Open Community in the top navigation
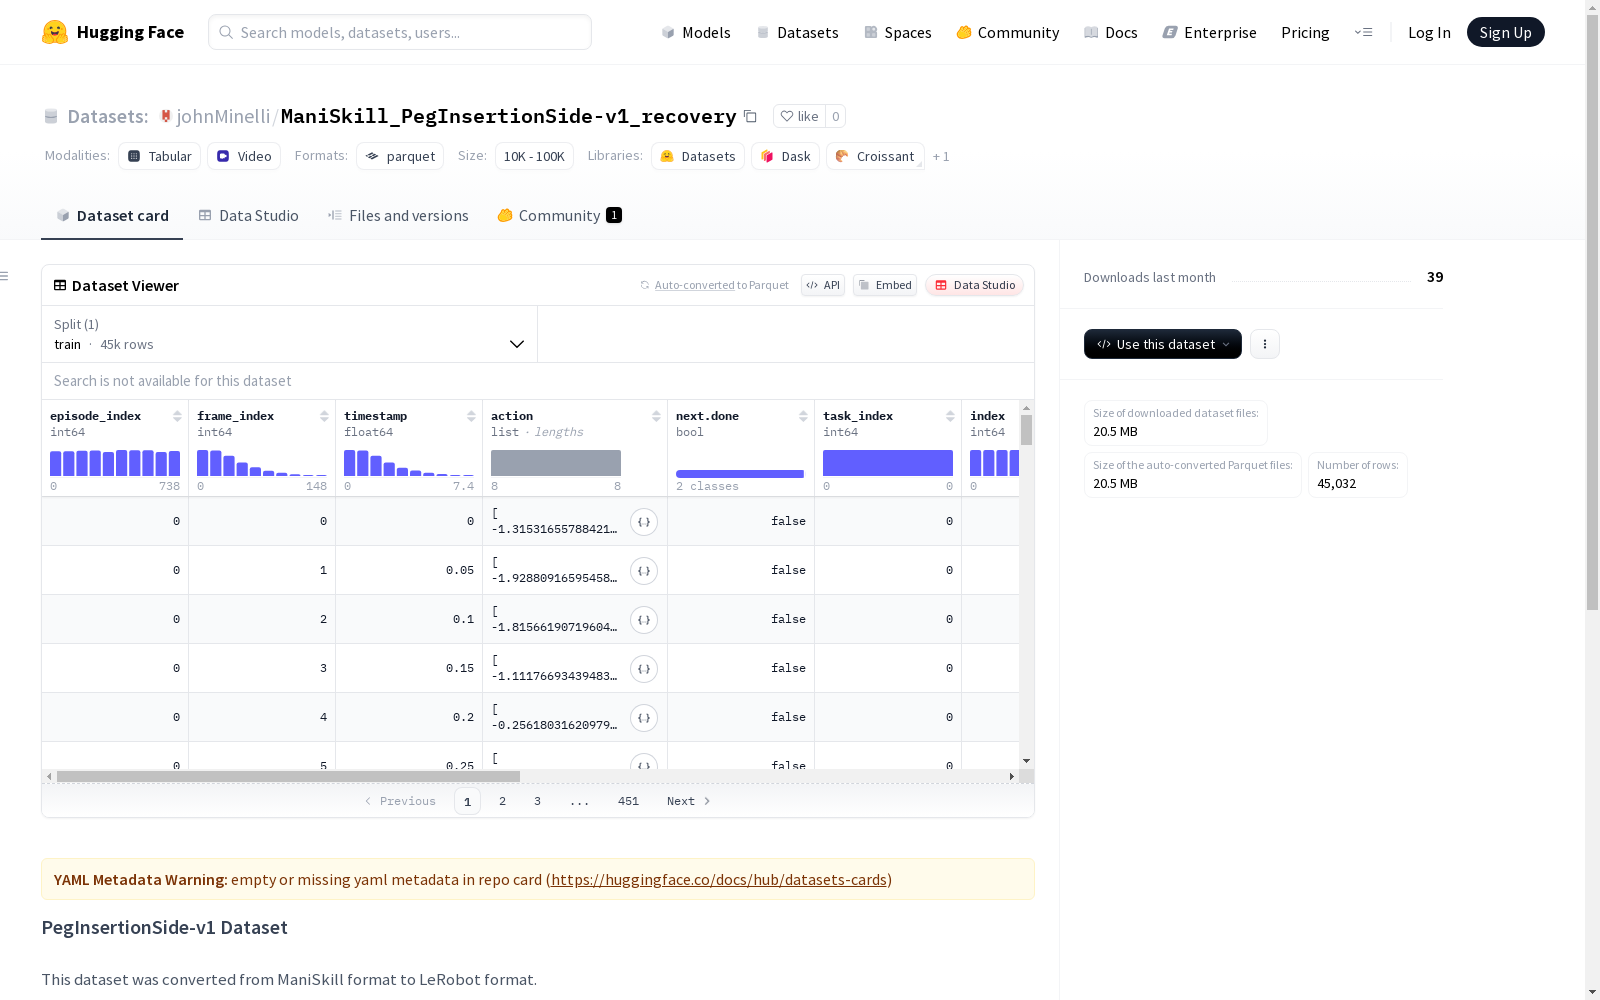The width and height of the screenshot is (1600, 1000). [1008, 32]
